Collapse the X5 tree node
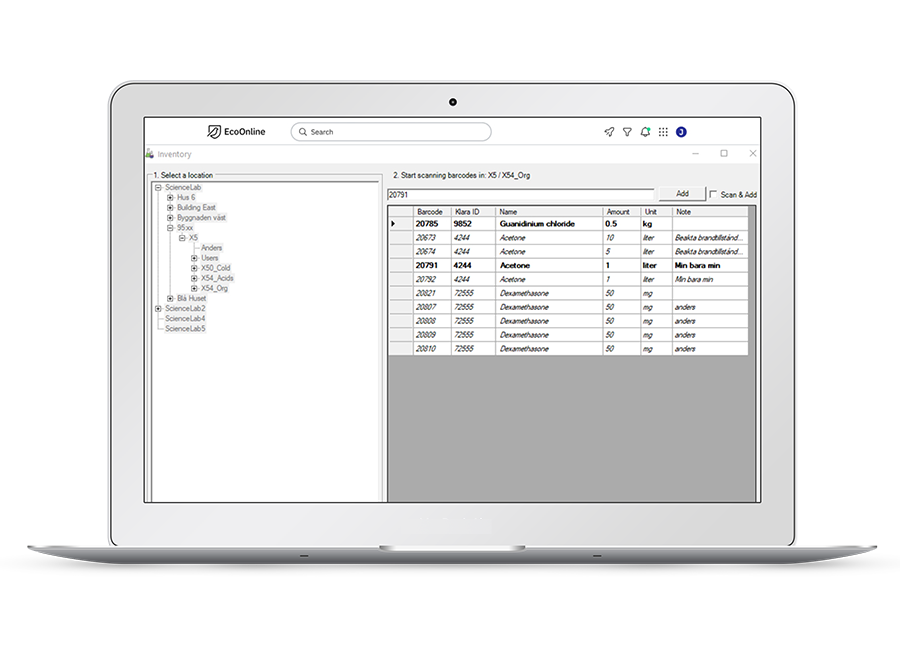The width and height of the screenshot is (900, 650). click(182, 238)
